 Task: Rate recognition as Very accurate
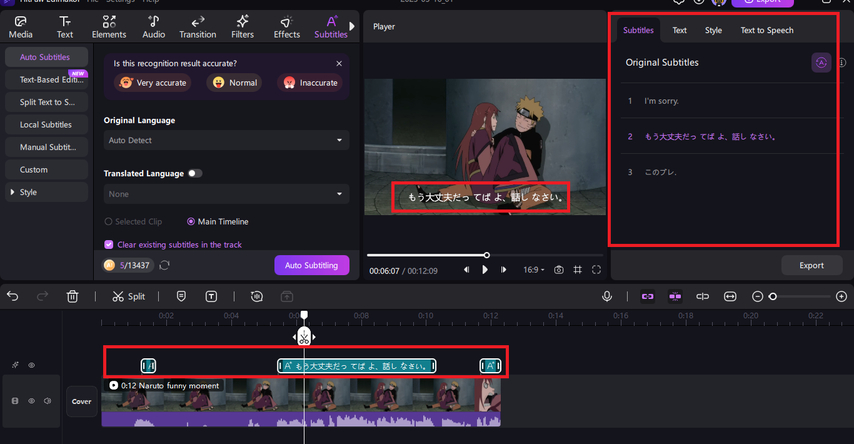pyautogui.click(x=153, y=83)
